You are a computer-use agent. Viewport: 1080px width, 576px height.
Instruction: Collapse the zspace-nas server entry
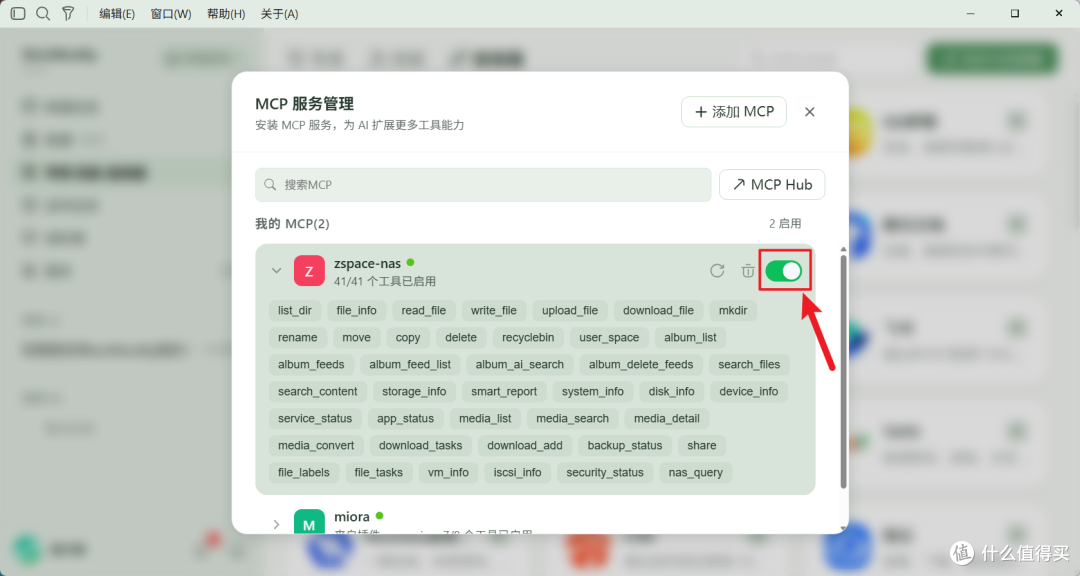(x=276, y=271)
